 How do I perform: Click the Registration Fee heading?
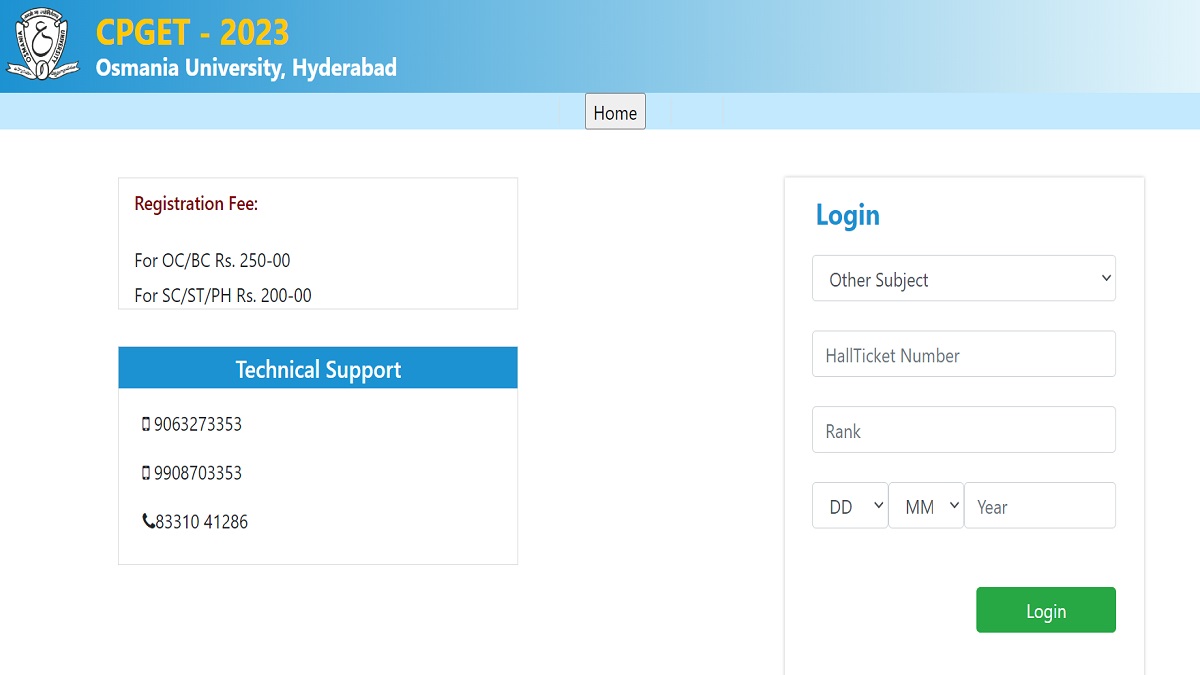[x=196, y=204]
